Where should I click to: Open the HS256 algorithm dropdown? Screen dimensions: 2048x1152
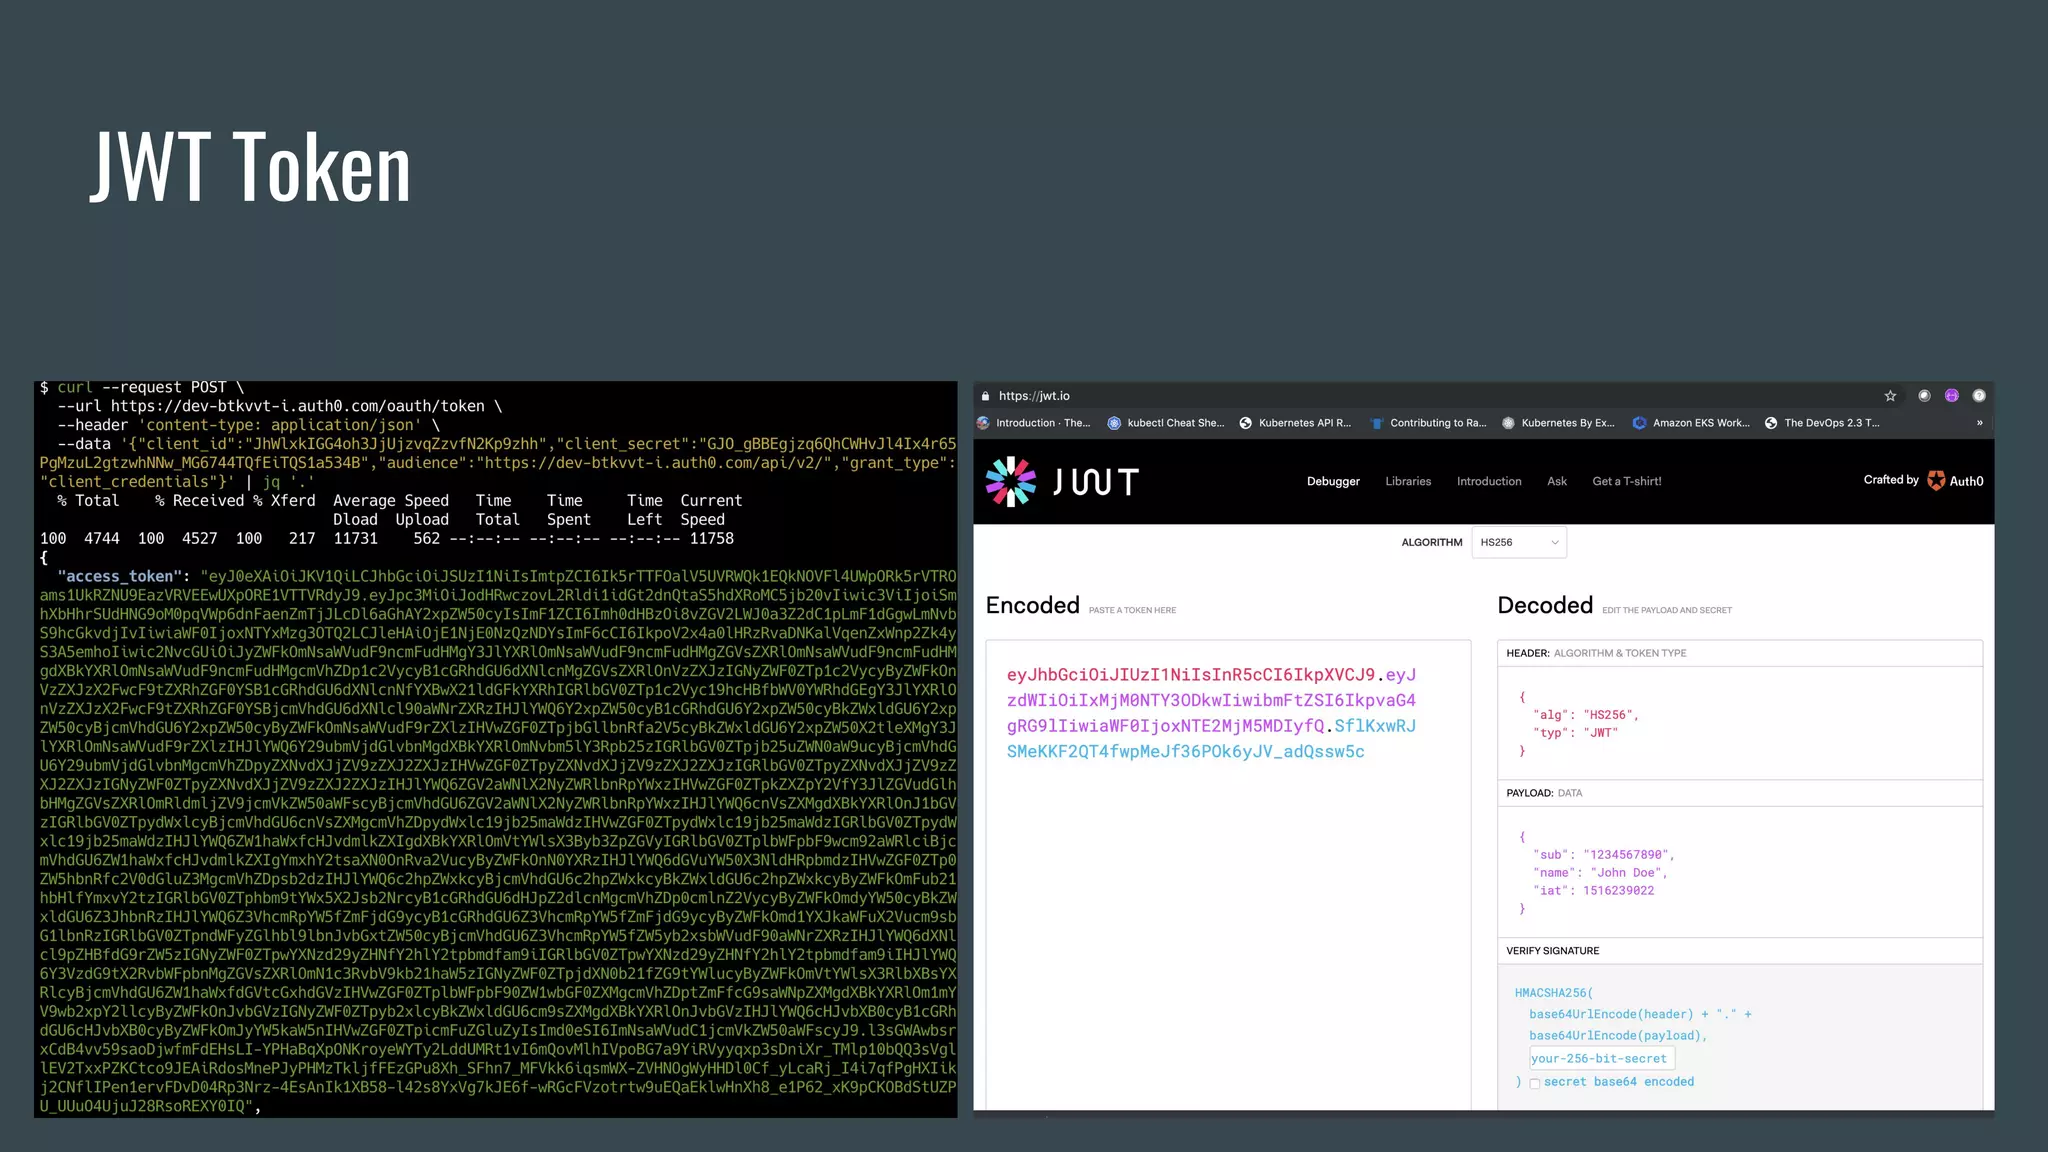pos(1519,543)
